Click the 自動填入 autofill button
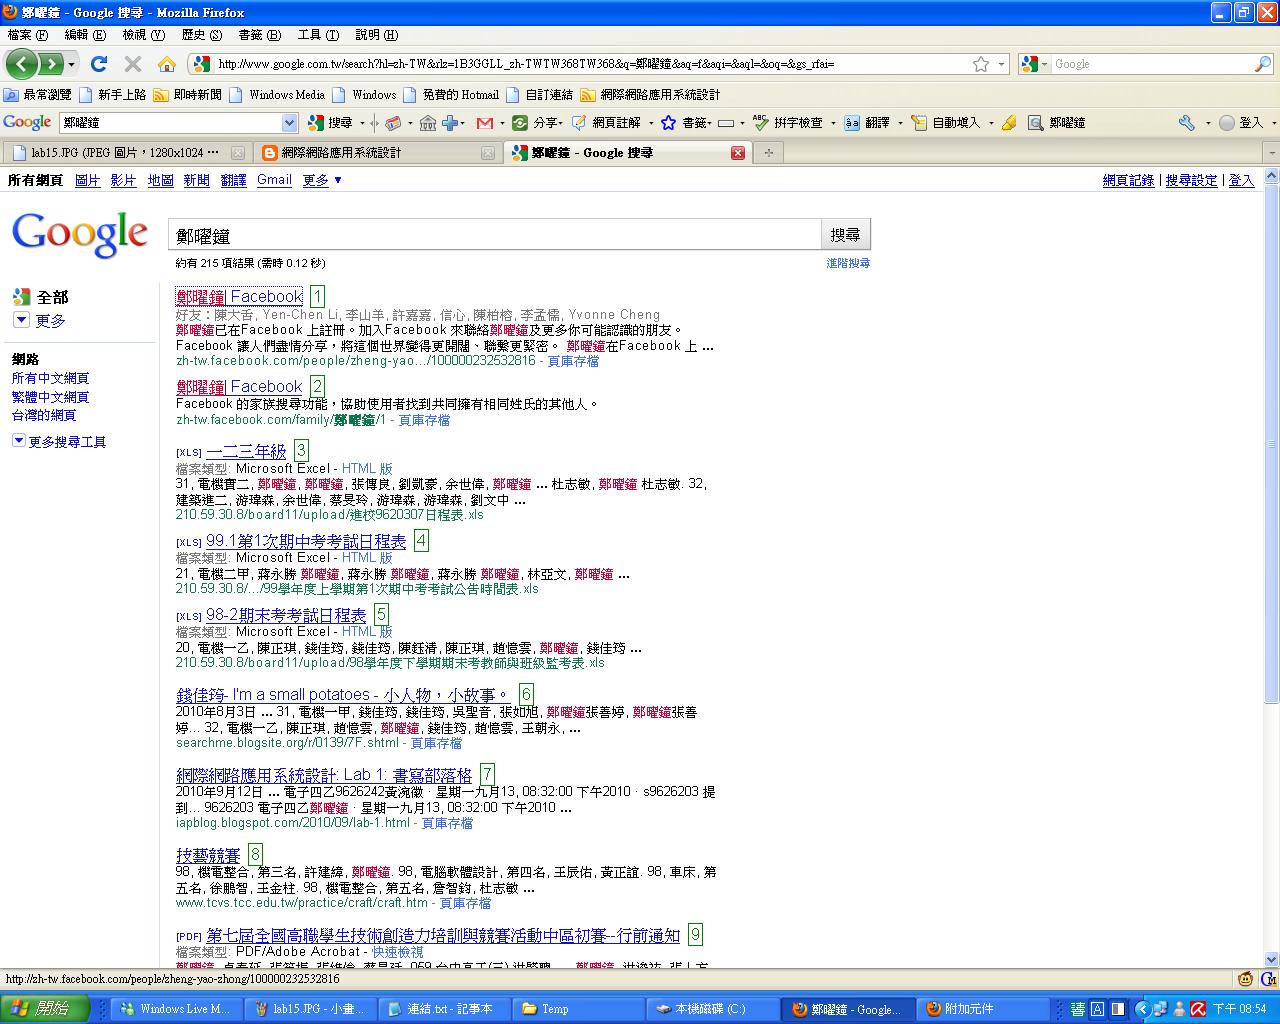This screenshot has height=1024, width=1280. tap(947, 123)
